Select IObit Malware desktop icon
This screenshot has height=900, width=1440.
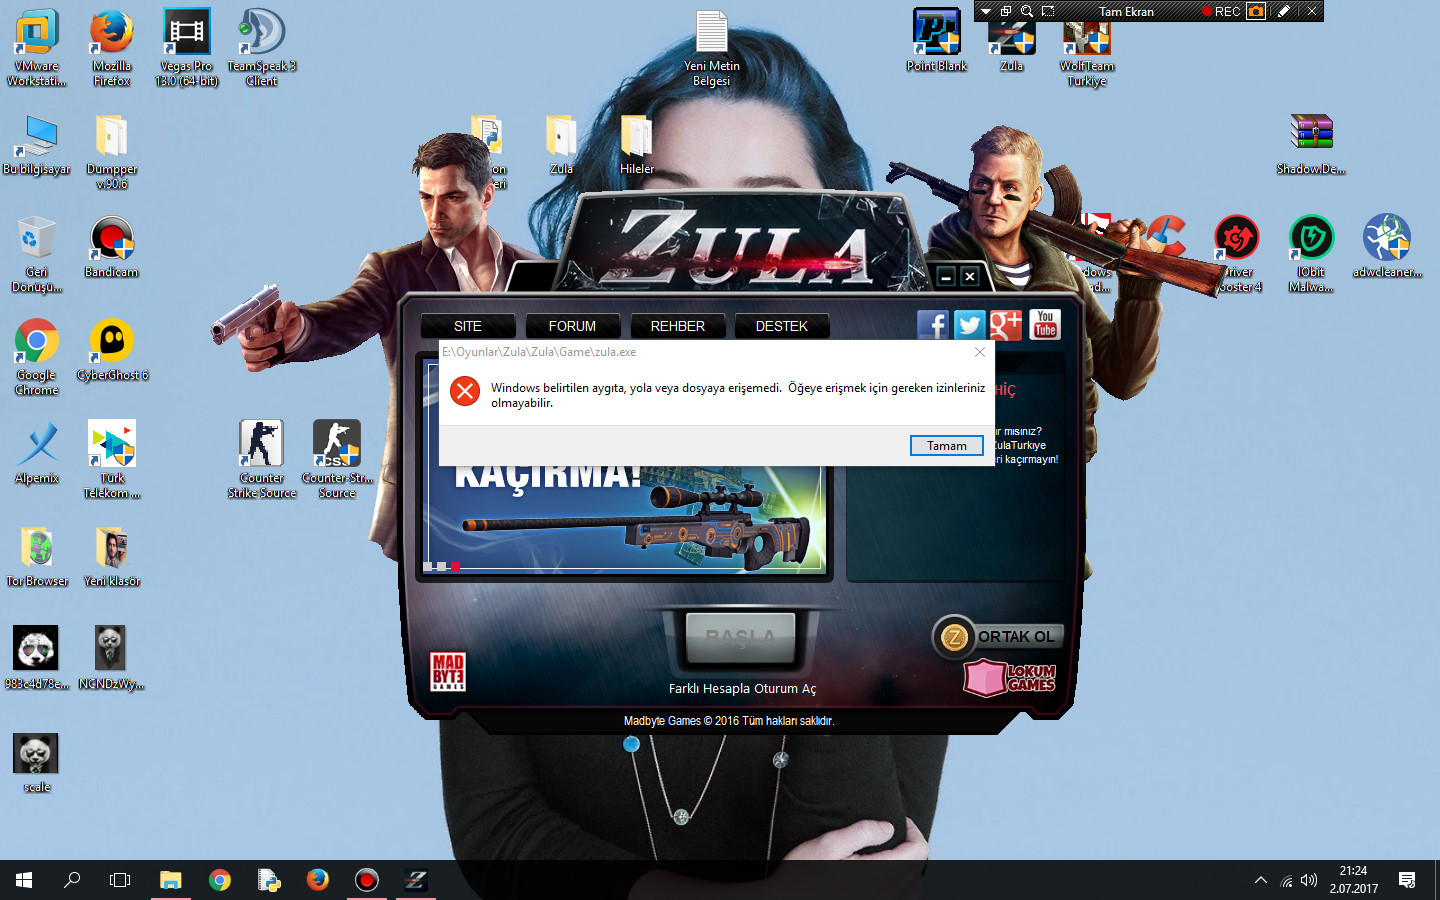(x=1311, y=254)
